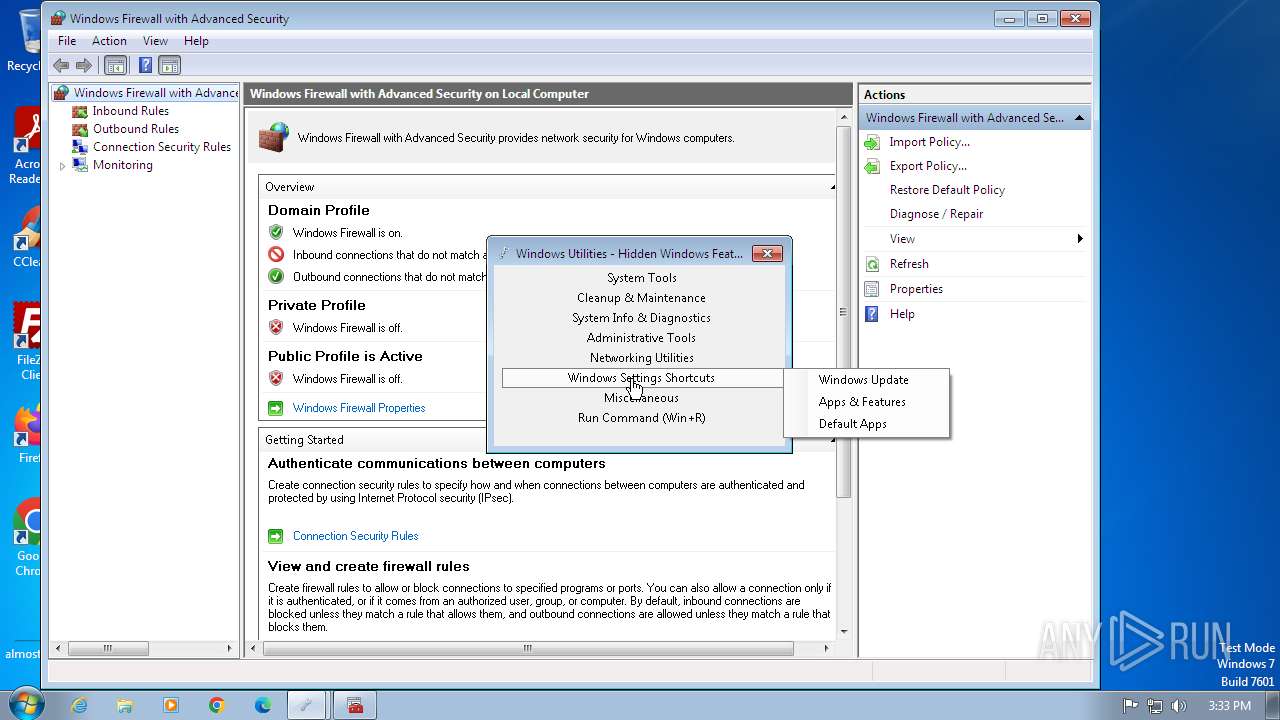Open Properties from the Actions pane
This screenshot has height=720, width=1280.
(x=916, y=289)
